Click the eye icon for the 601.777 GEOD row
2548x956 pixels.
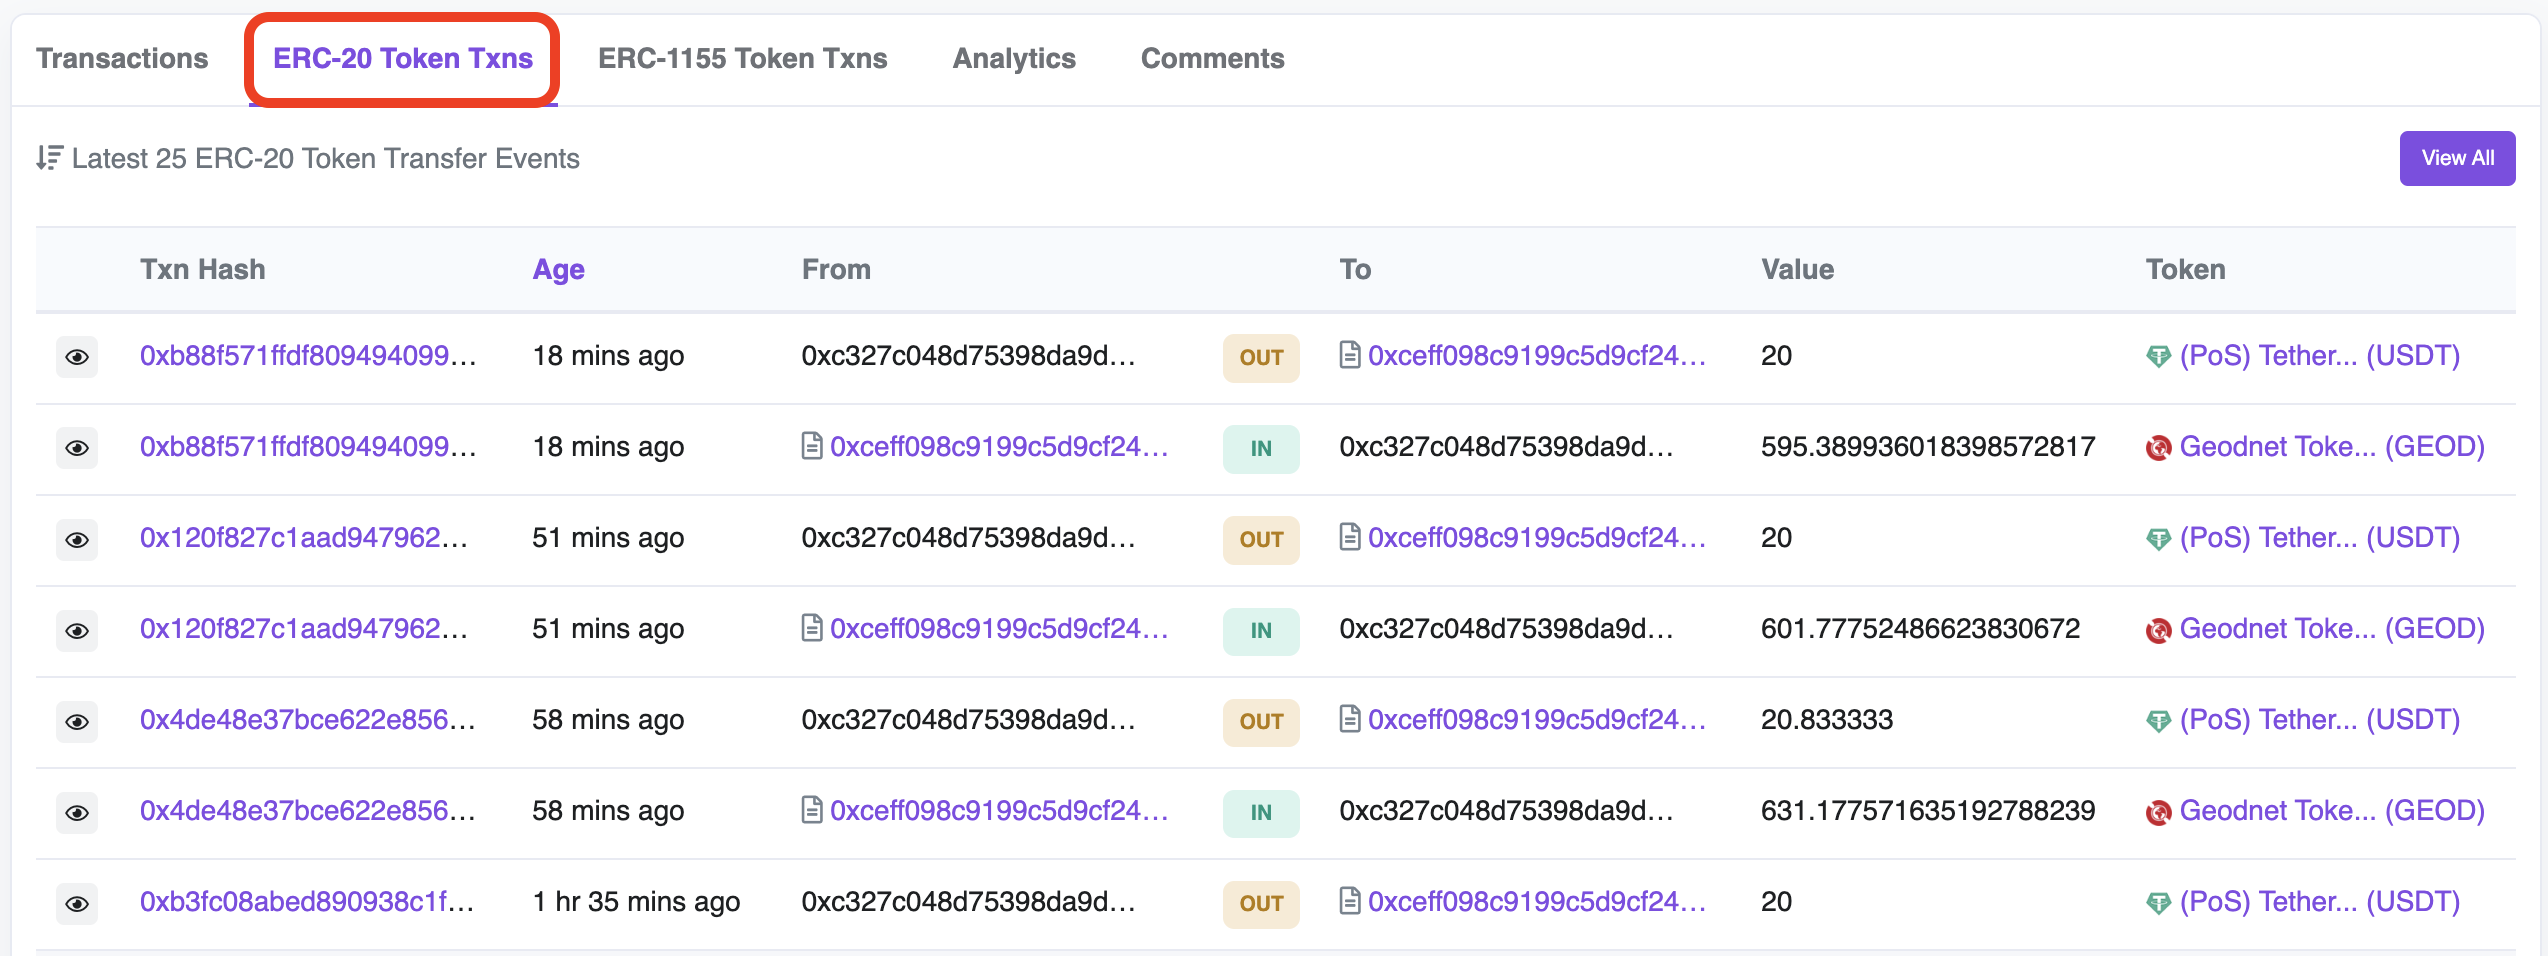(x=77, y=630)
